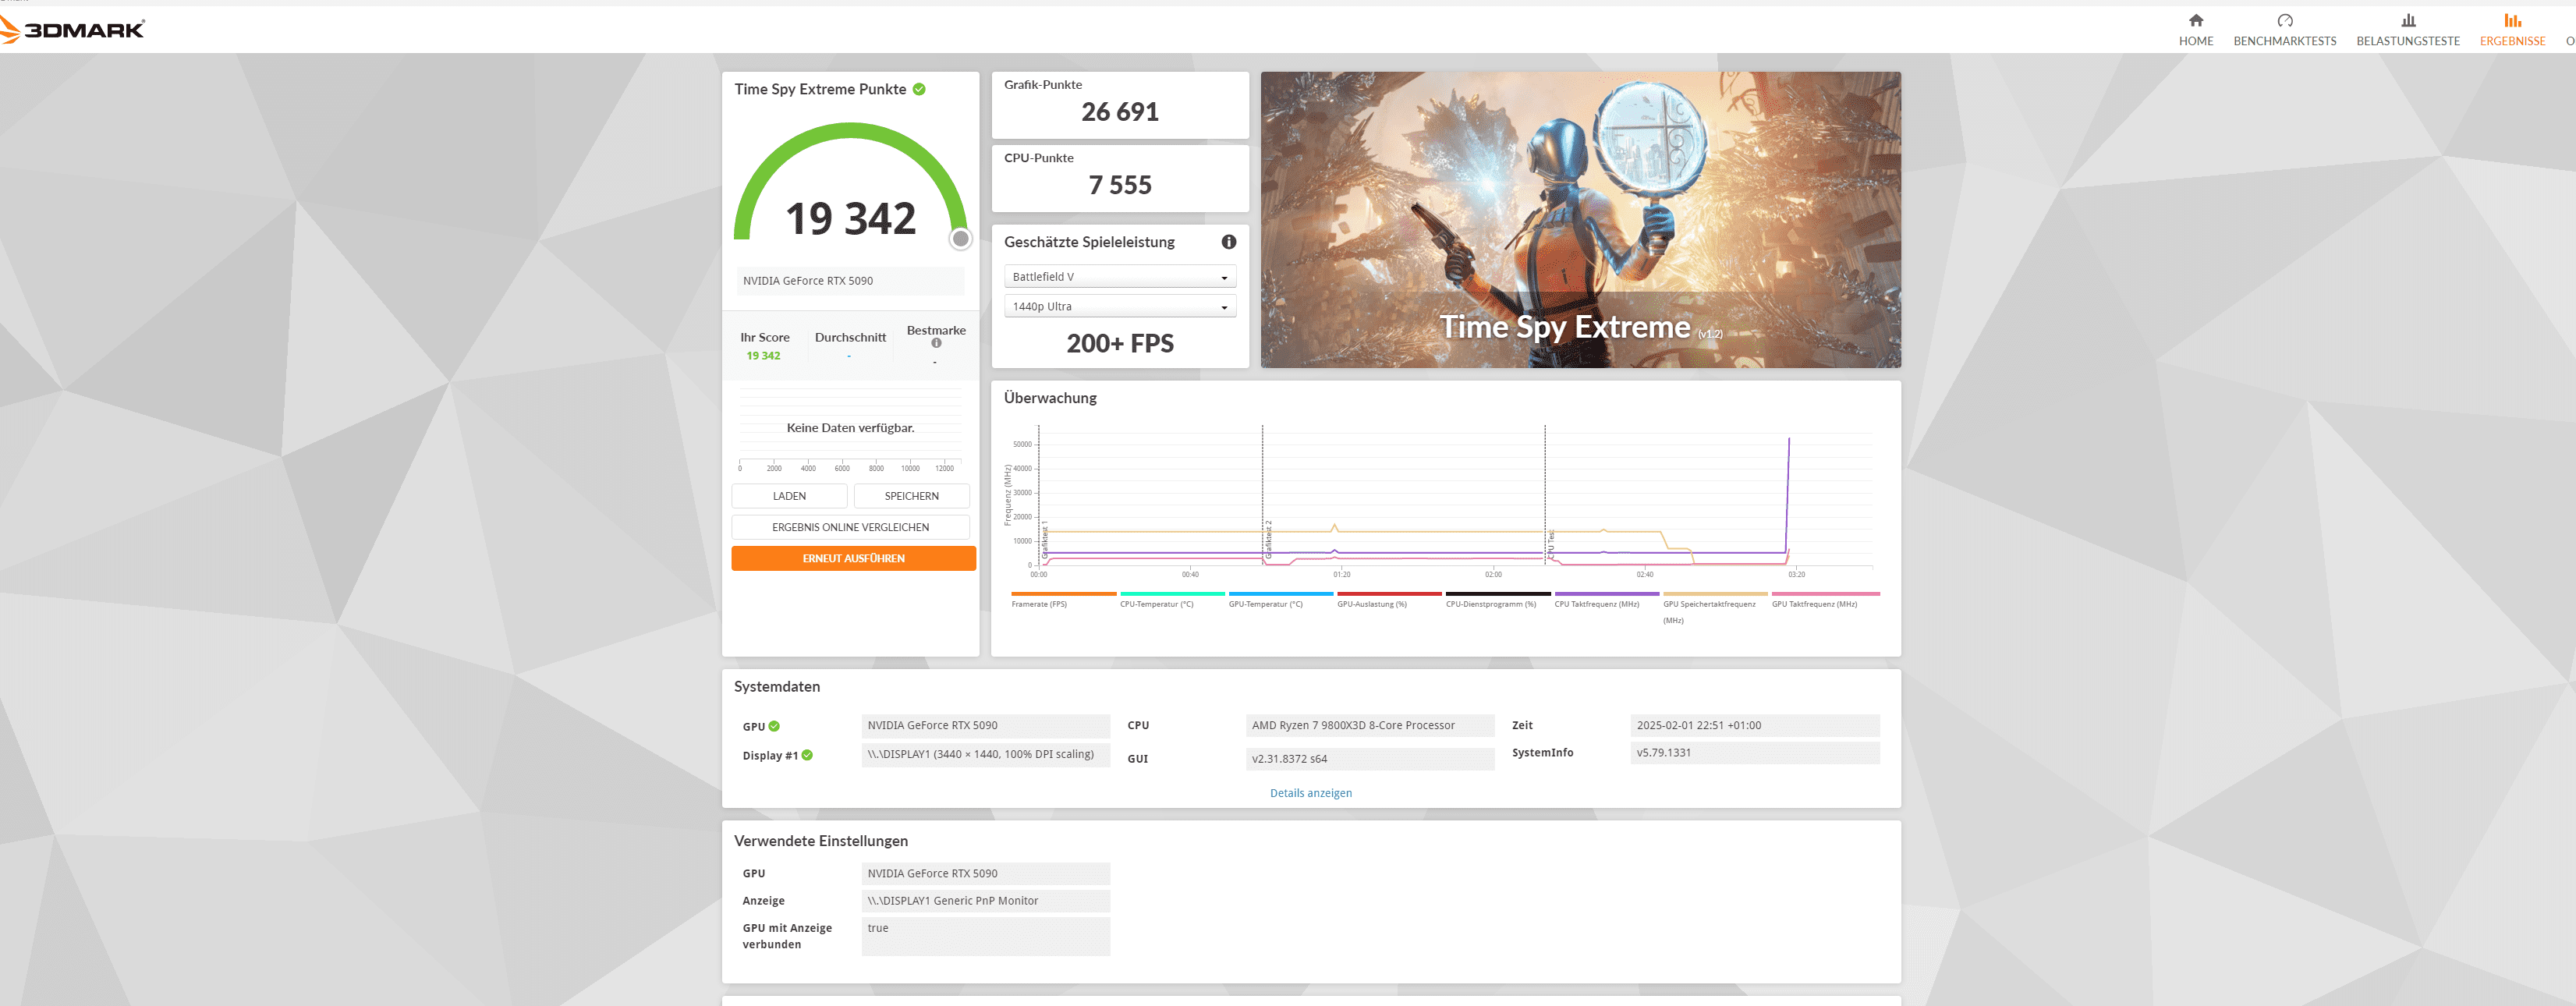Click the grey score gauge knob
The height and width of the screenshot is (1006, 2576).
pos(960,239)
